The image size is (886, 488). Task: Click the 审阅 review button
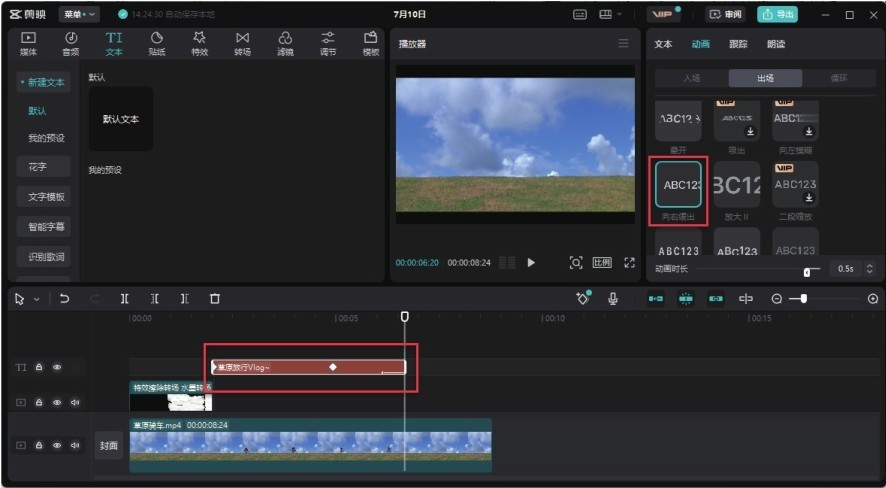point(726,15)
